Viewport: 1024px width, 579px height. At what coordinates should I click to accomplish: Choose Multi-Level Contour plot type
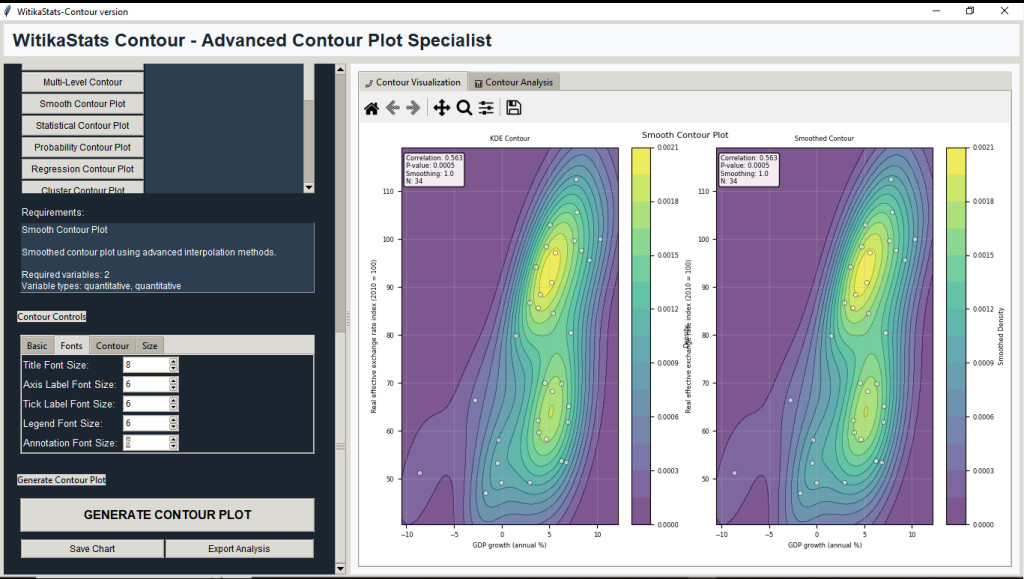82,82
